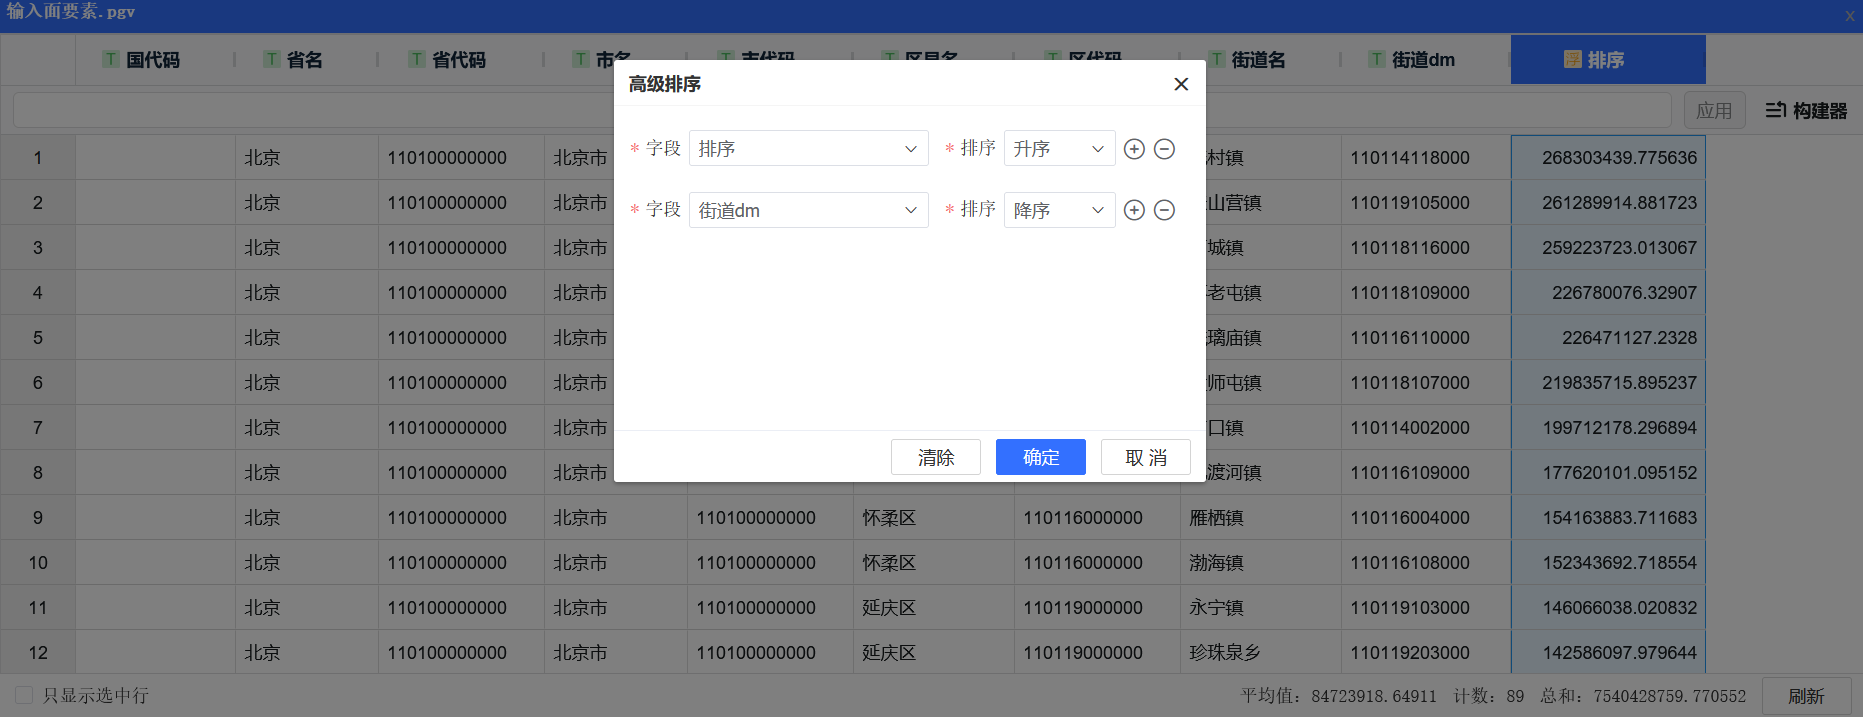Open the first 字段 dropdown showing 排序

click(x=808, y=149)
